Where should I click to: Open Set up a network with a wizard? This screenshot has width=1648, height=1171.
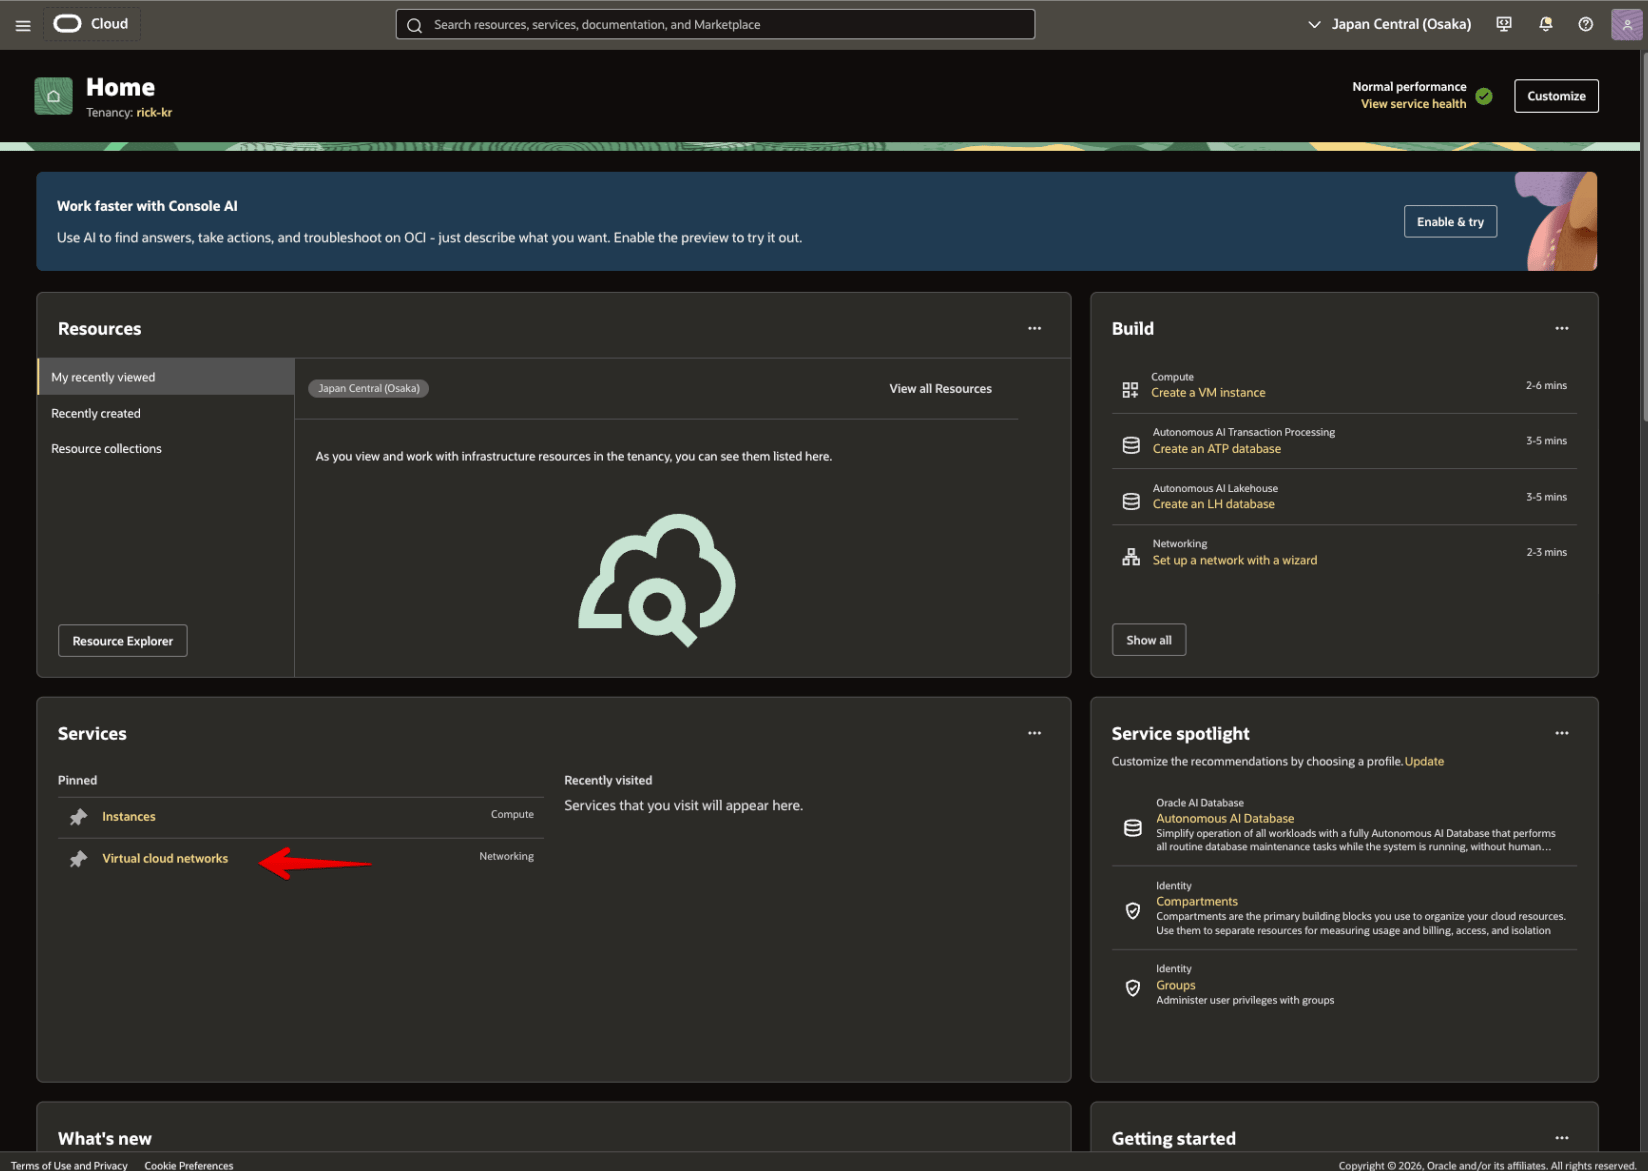pos(1234,560)
